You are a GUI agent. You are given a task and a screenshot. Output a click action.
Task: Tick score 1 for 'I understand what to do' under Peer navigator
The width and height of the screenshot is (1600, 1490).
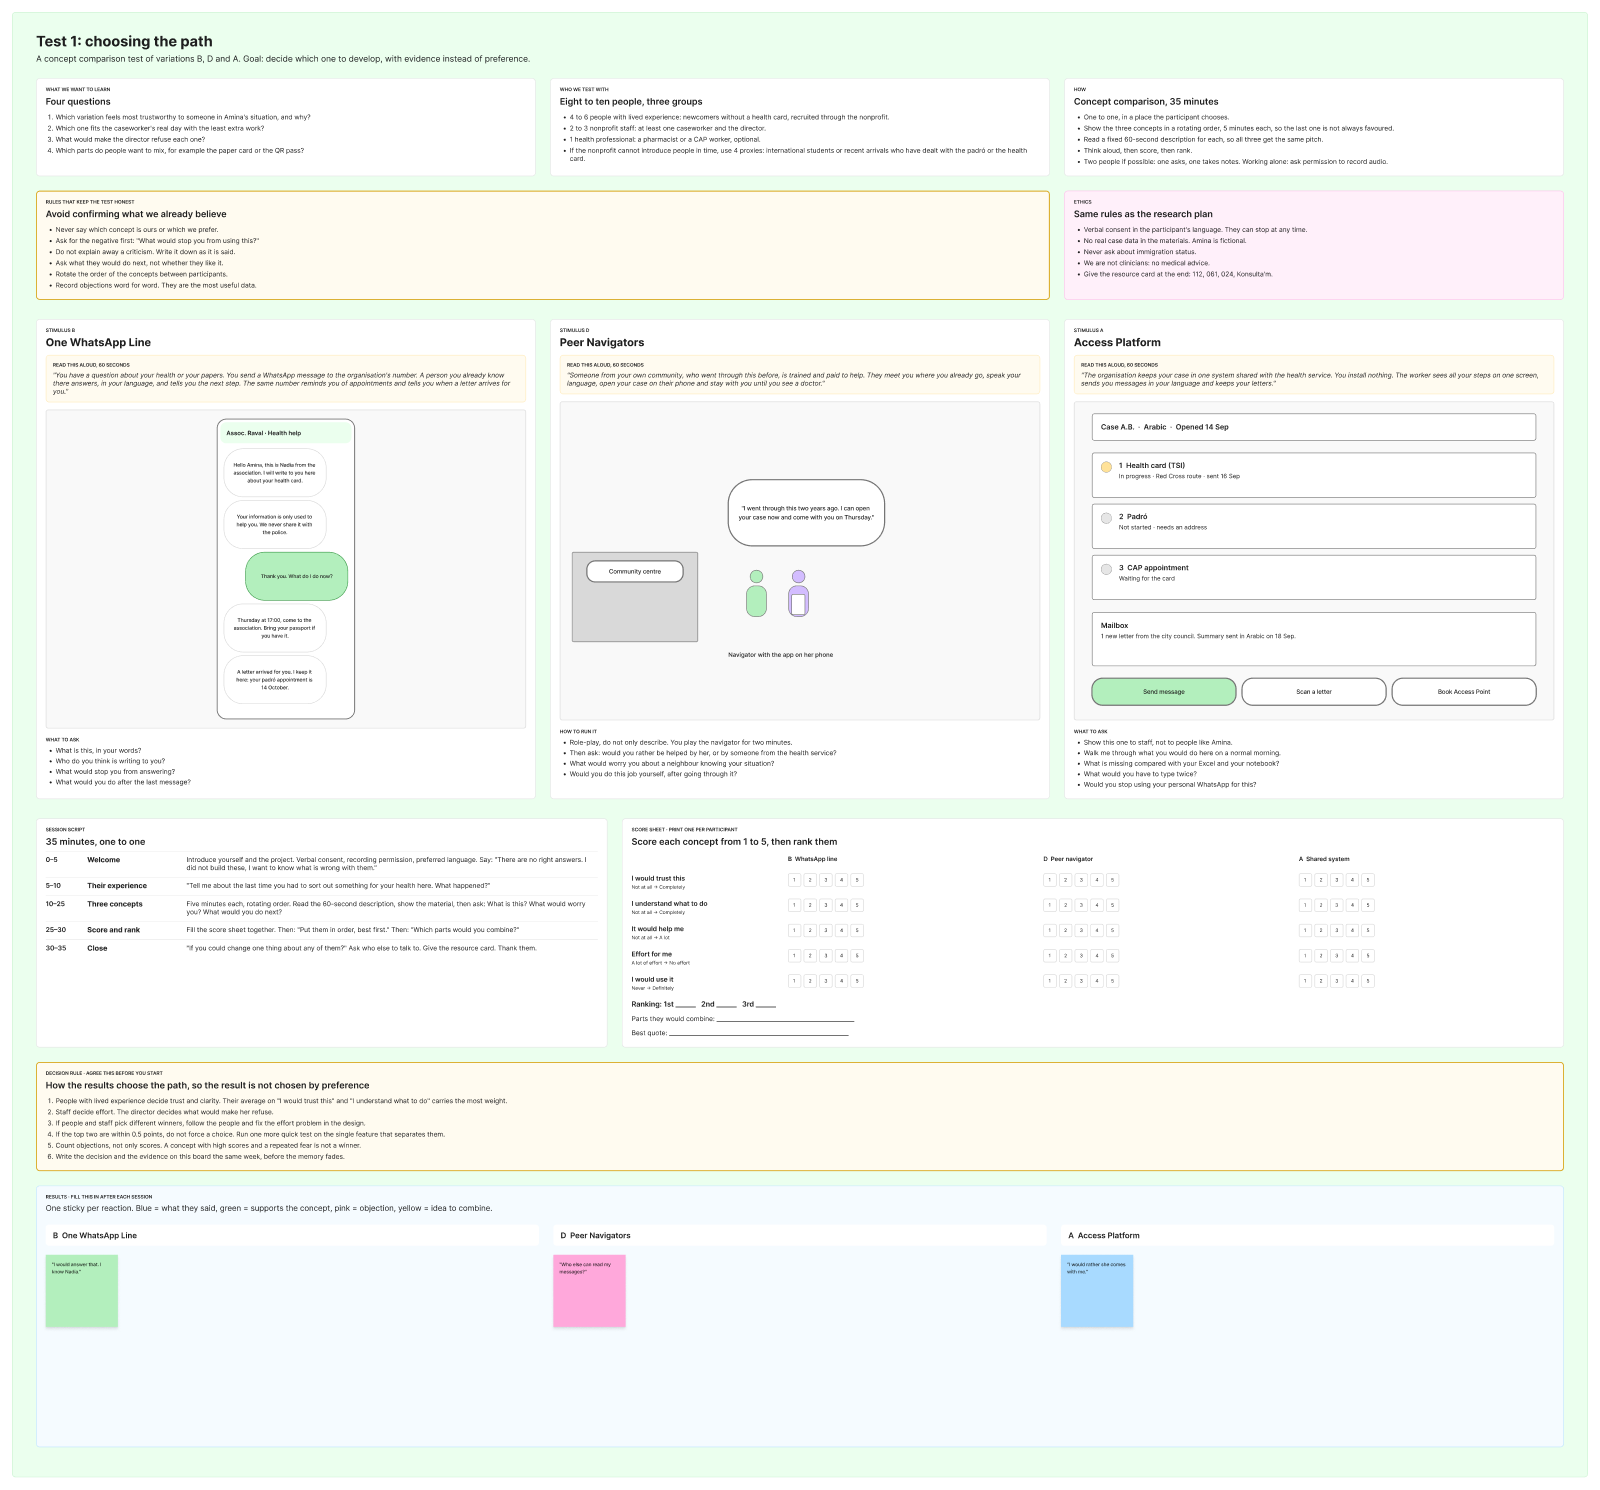coord(1049,905)
